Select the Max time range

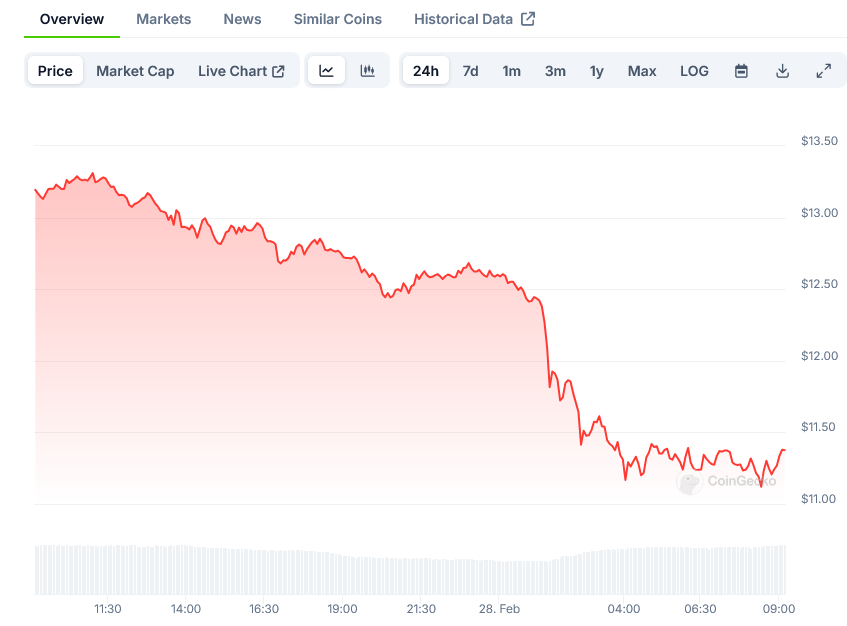(642, 71)
